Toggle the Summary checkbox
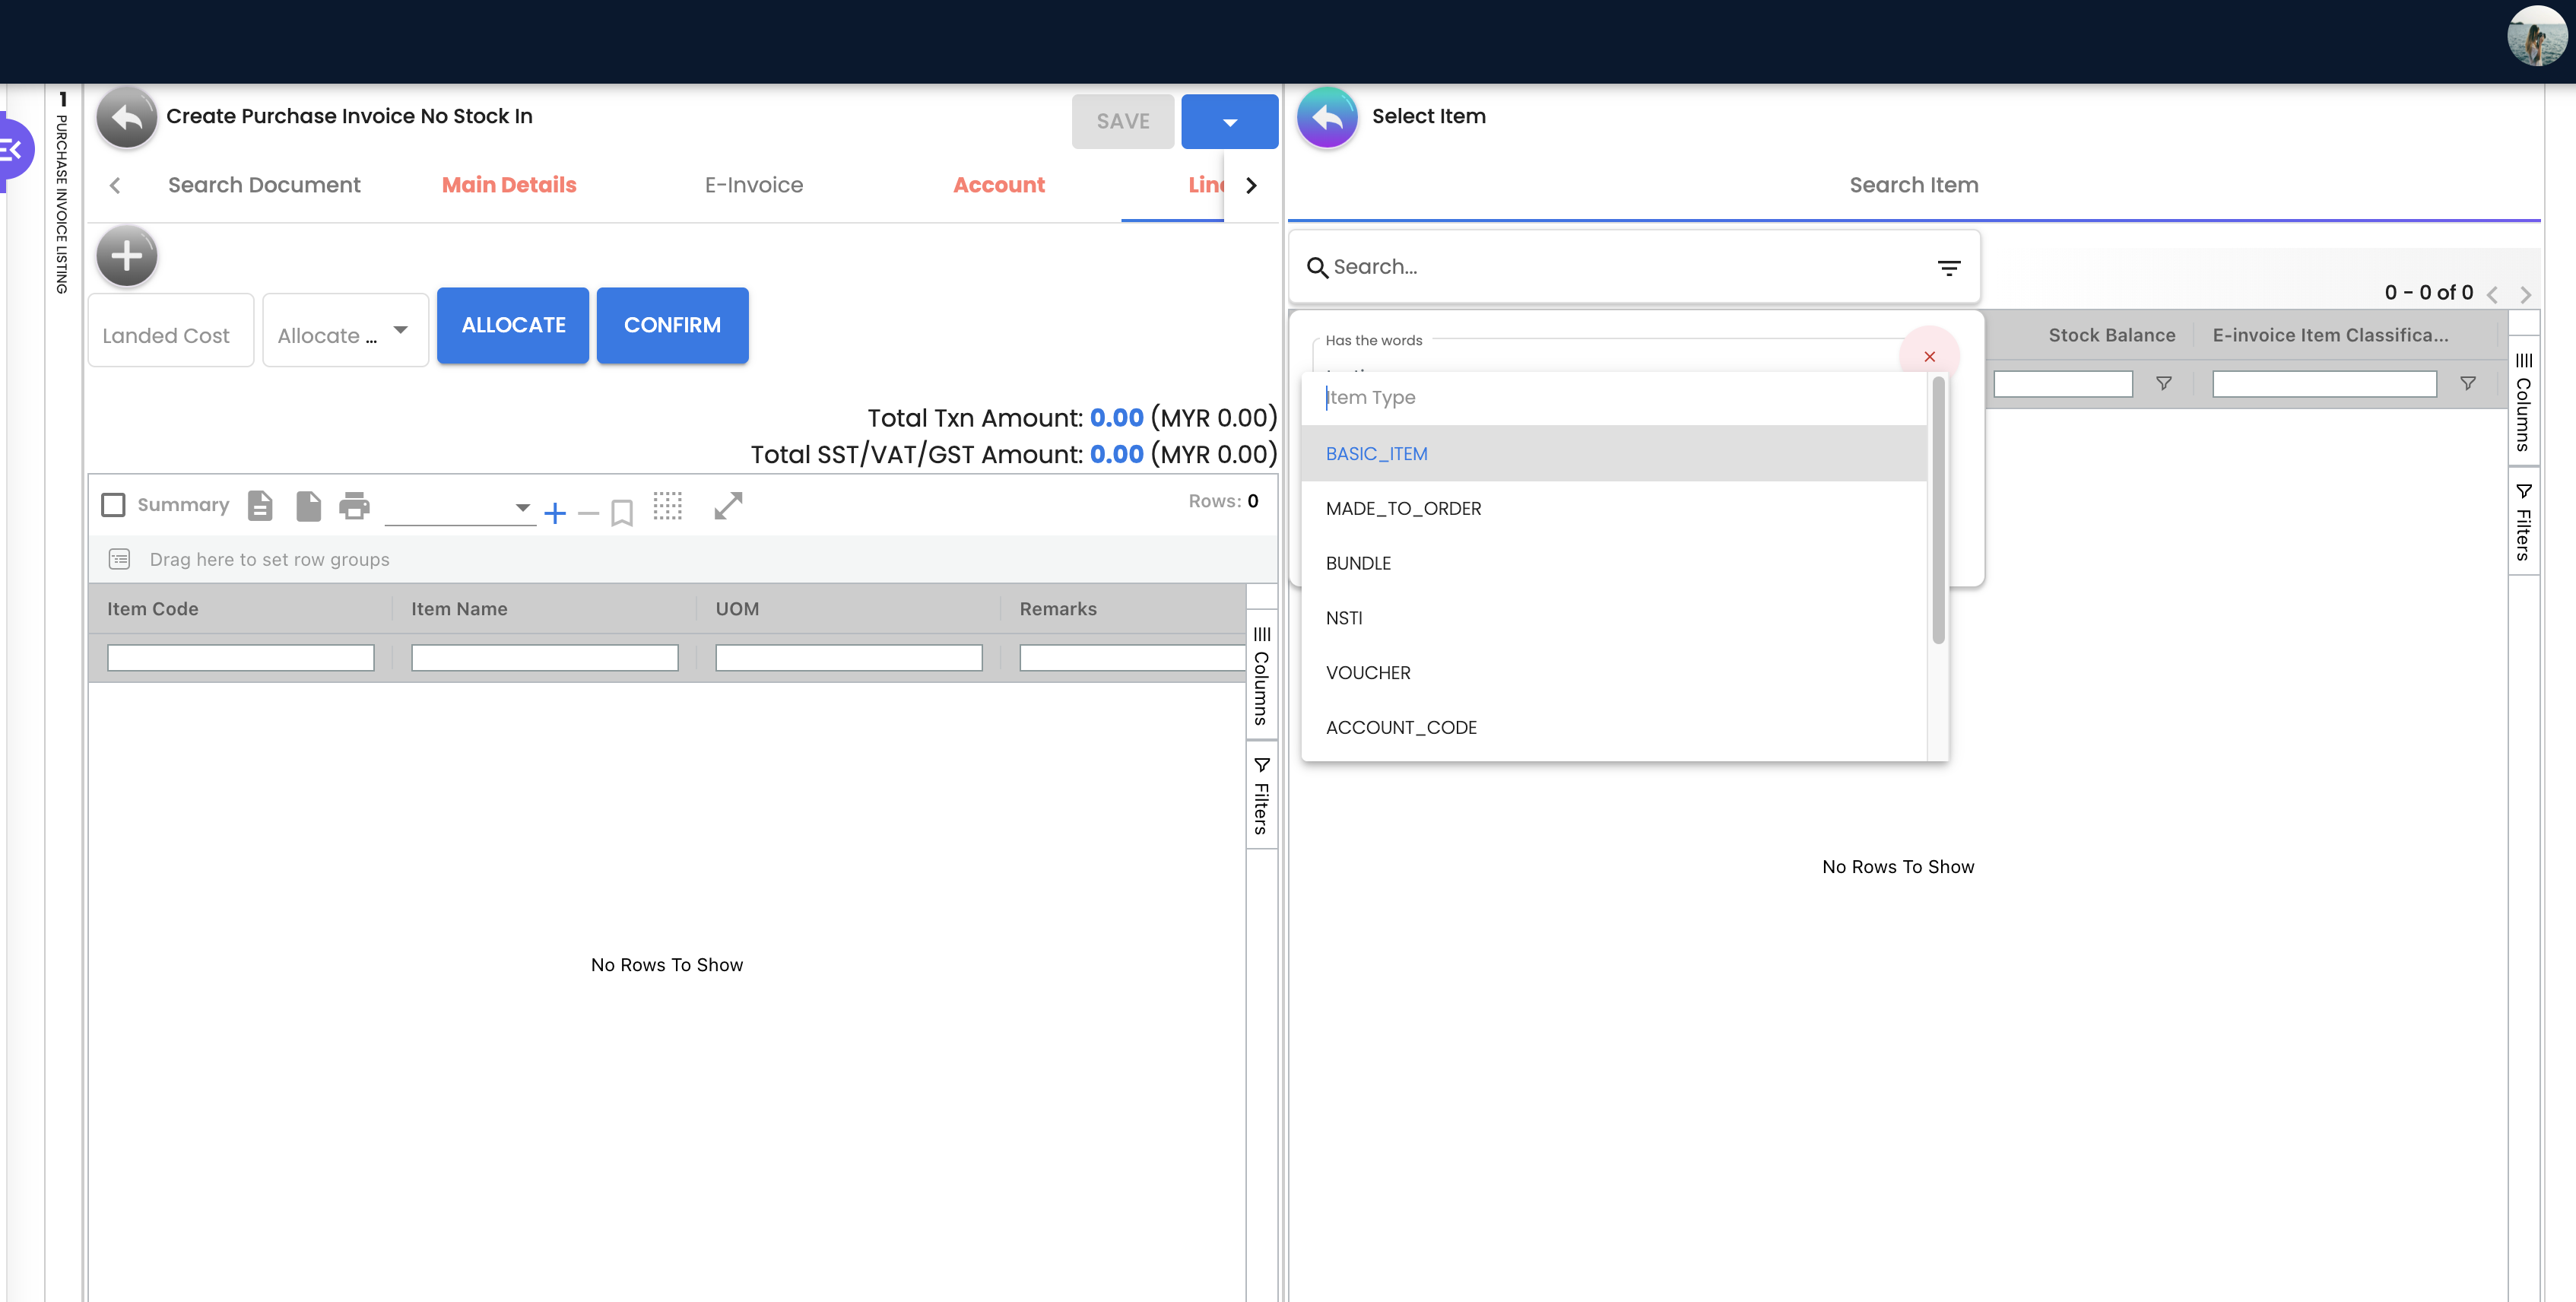 pos(113,505)
